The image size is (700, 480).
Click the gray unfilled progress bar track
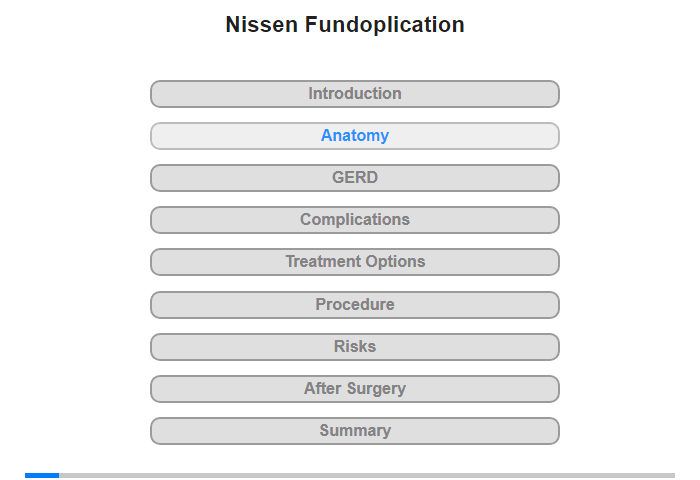(x=367, y=476)
